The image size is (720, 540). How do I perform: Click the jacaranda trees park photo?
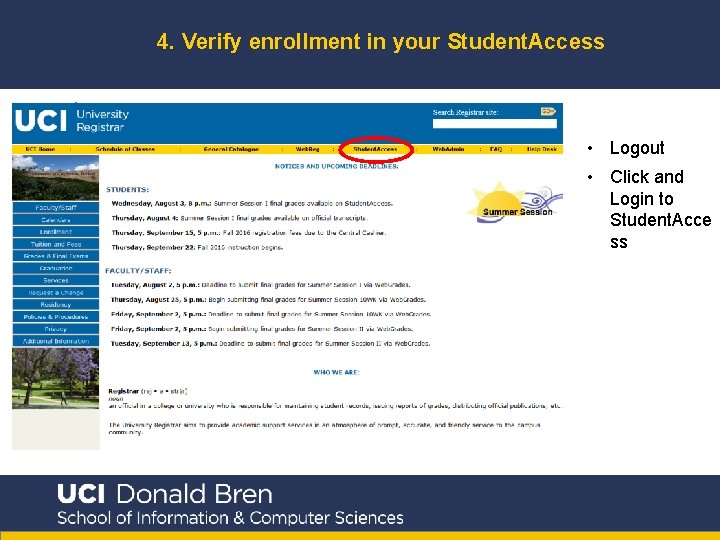coord(56,378)
